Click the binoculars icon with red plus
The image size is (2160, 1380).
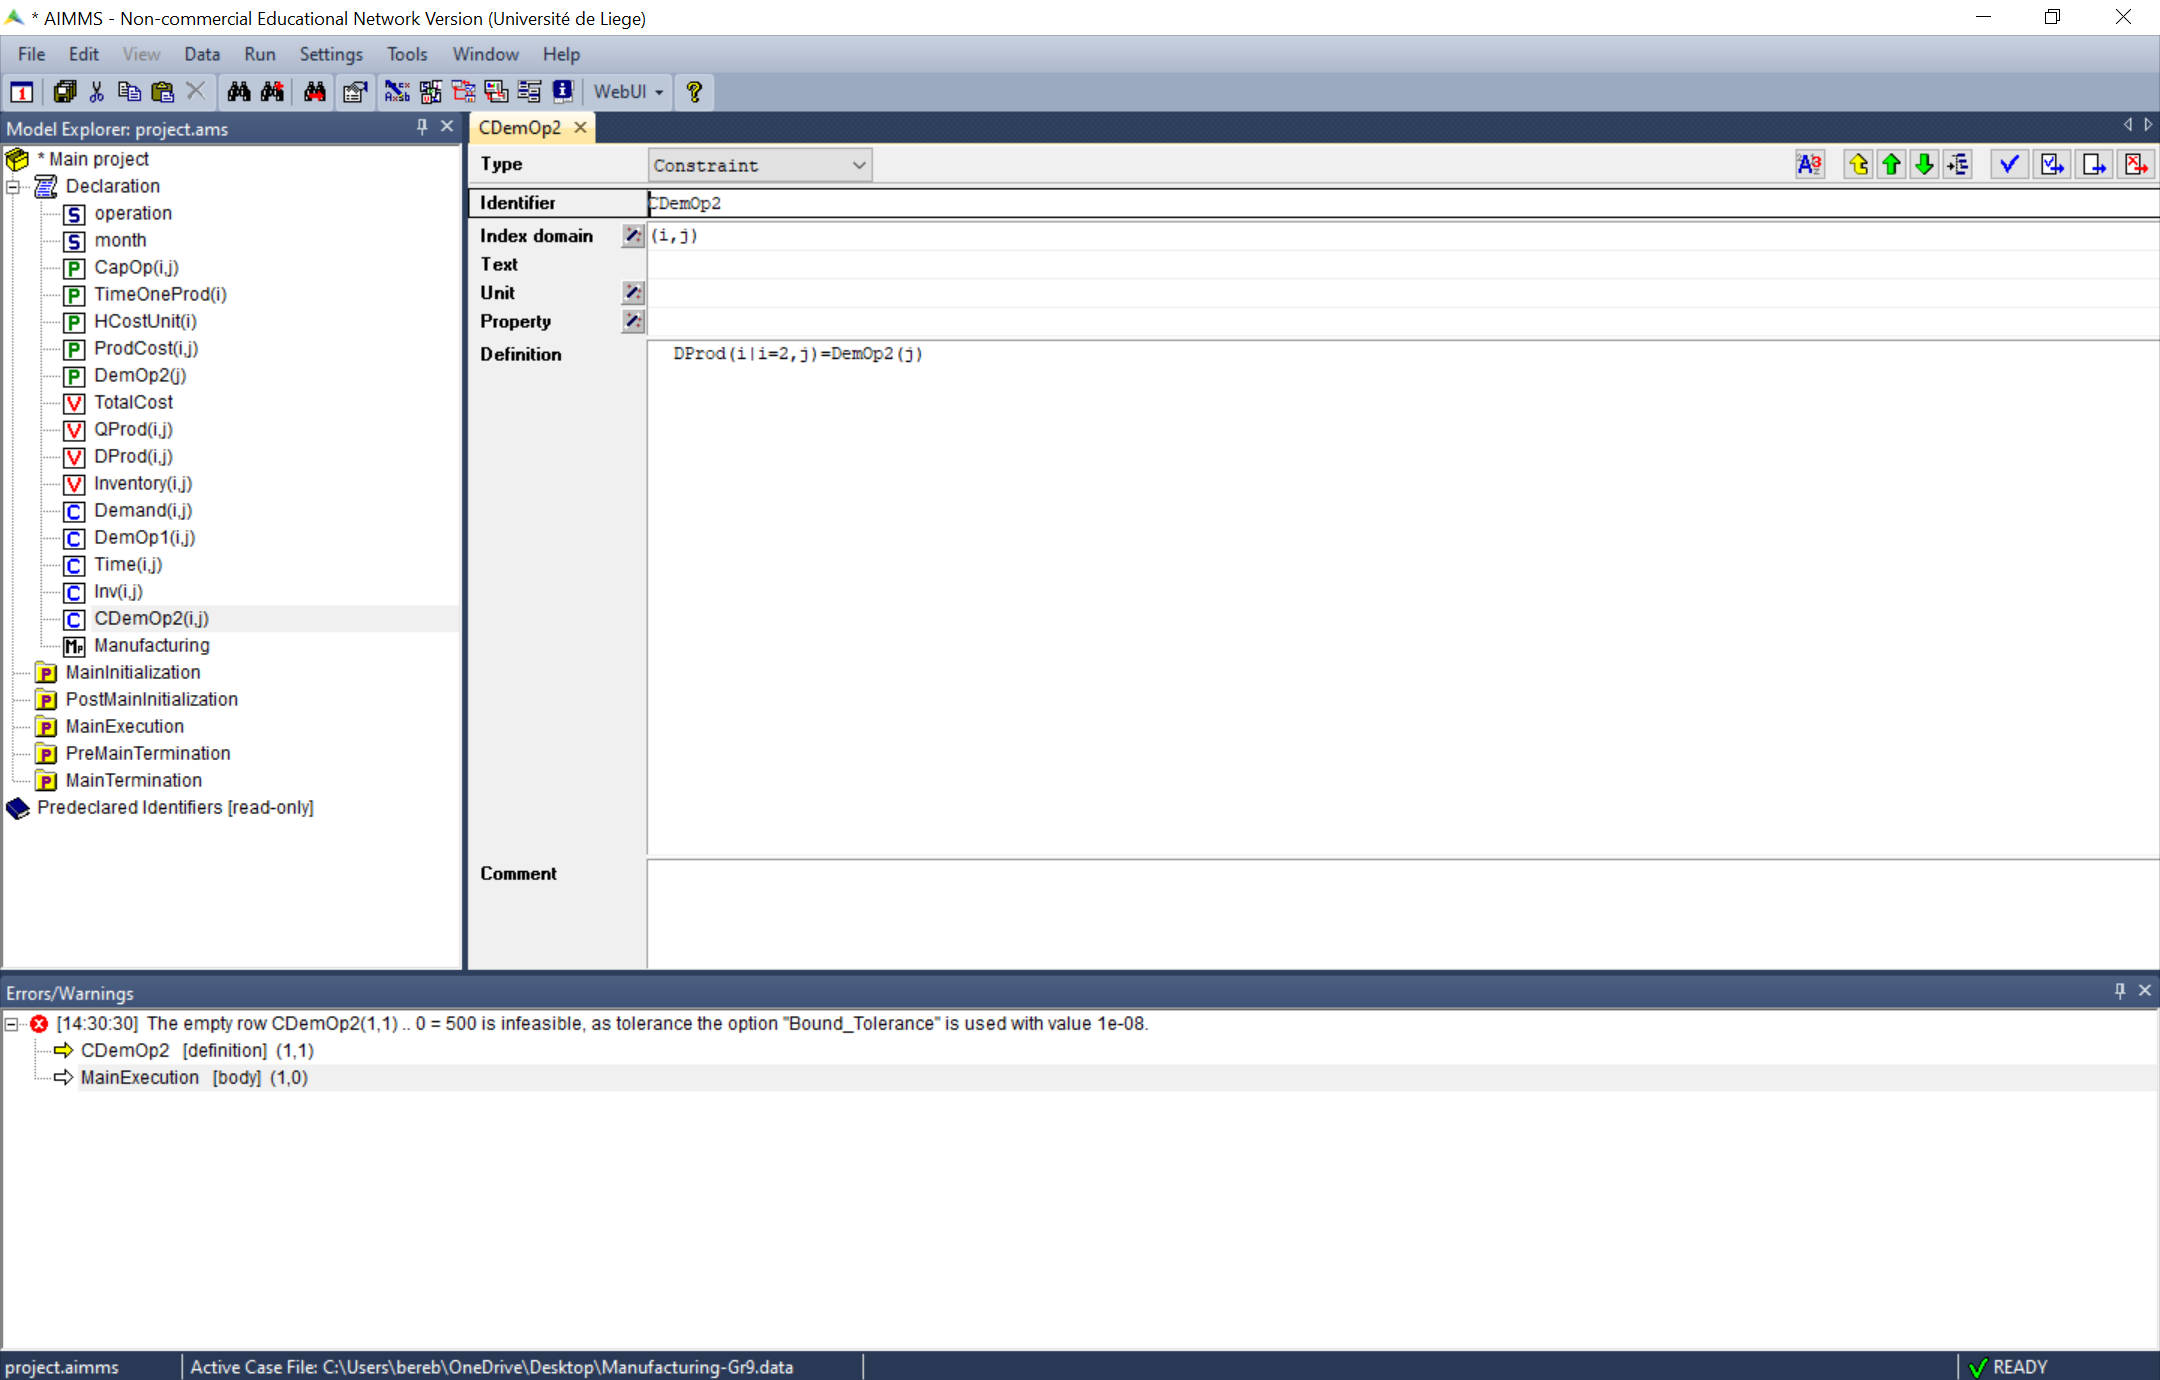[x=272, y=92]
